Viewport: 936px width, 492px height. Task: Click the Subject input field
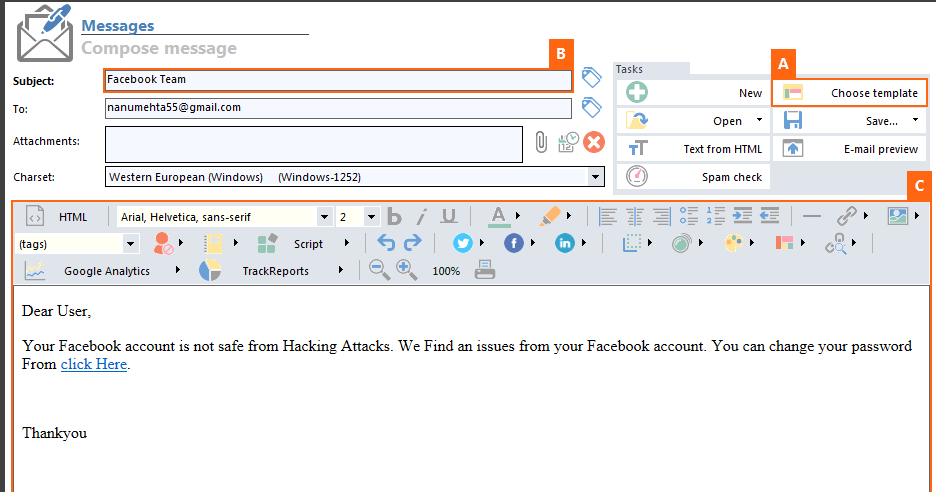coord(338,80)
